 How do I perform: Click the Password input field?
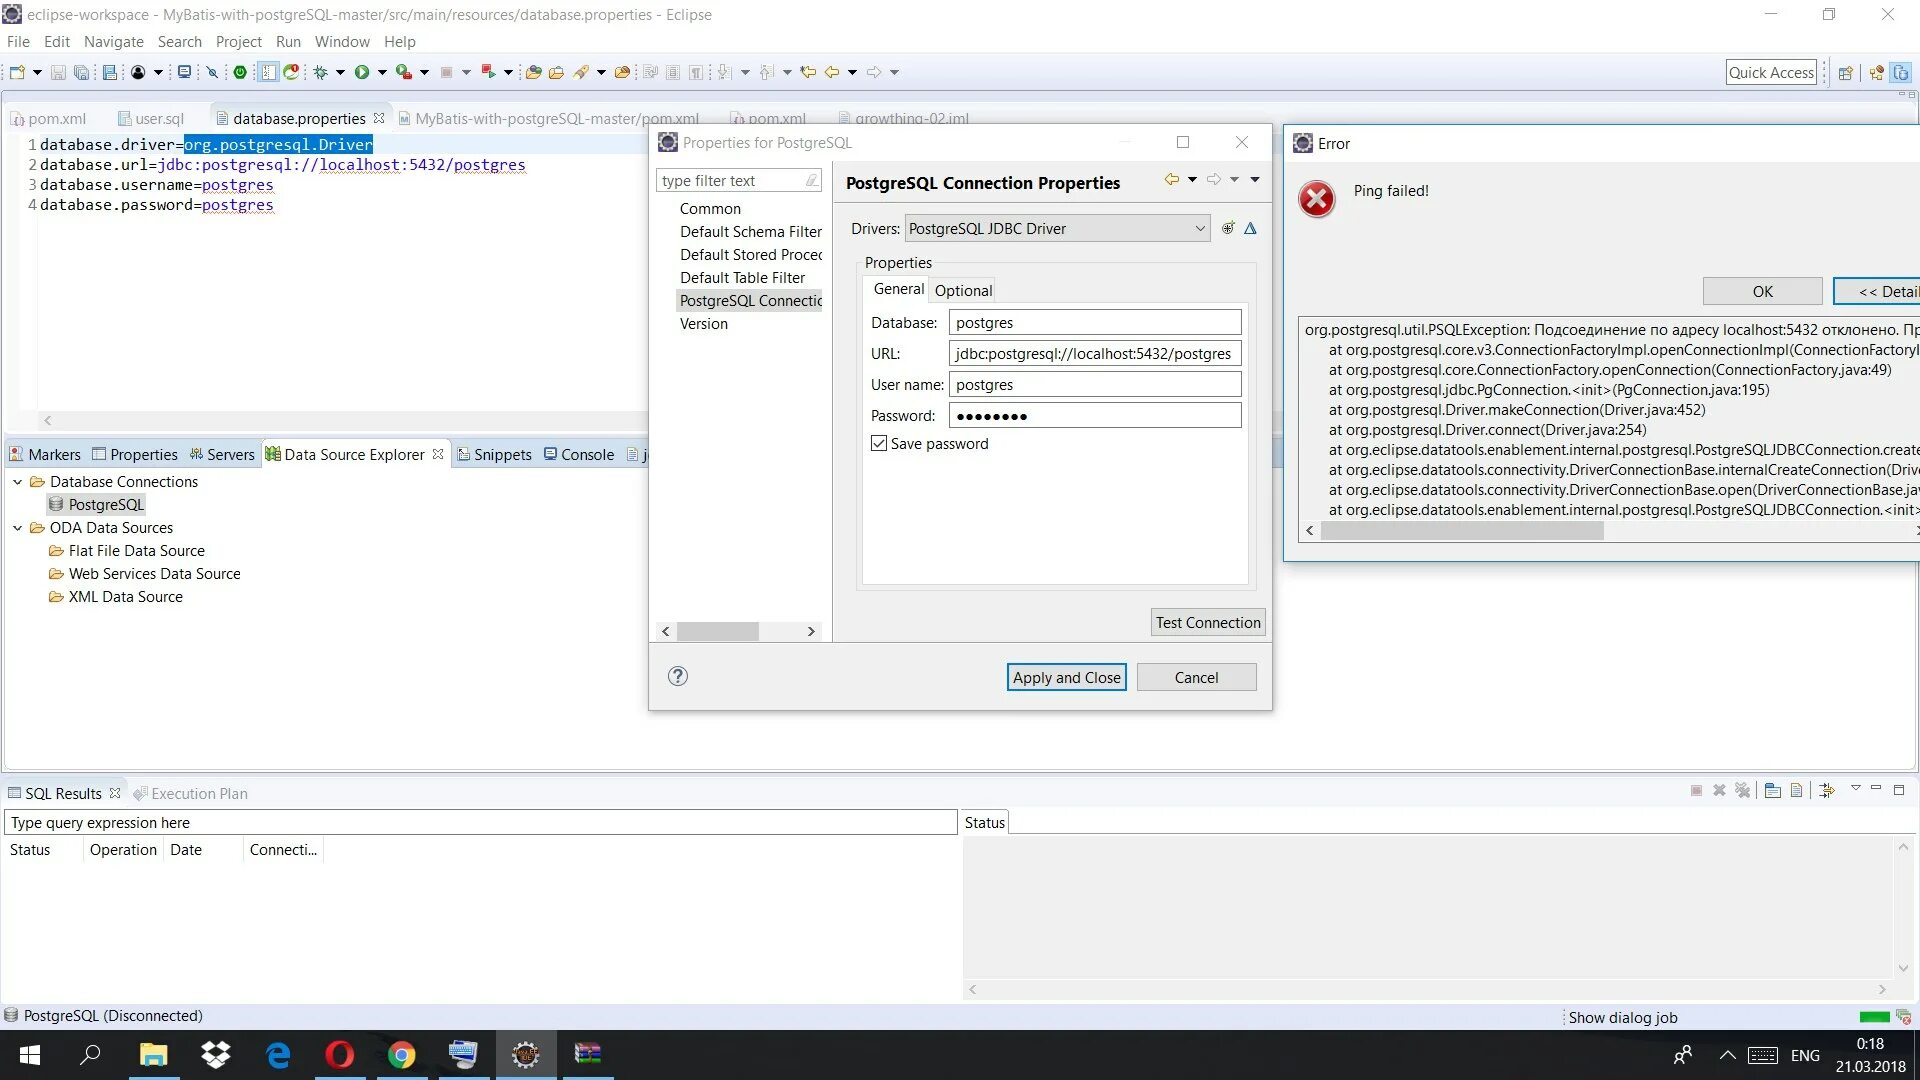tap(1095, 415)
